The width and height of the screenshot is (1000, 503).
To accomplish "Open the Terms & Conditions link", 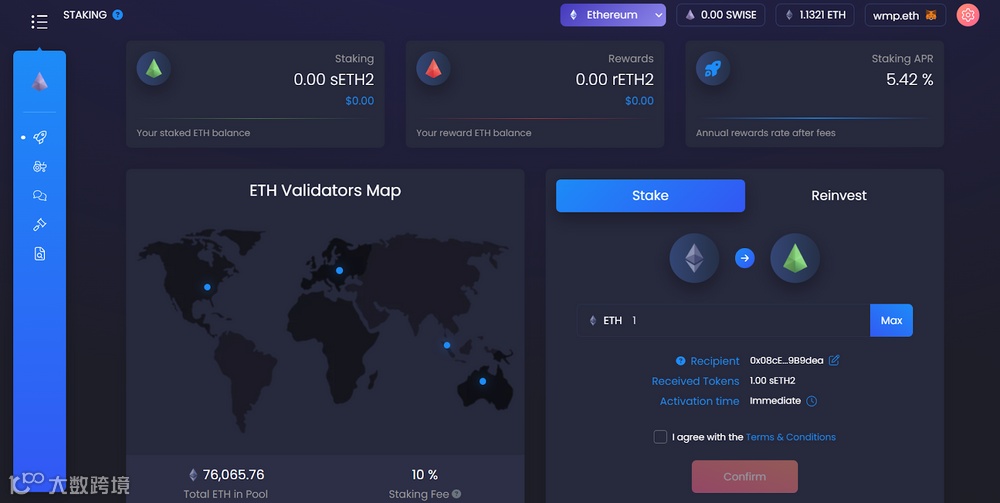I will click(x=791, y=437).
